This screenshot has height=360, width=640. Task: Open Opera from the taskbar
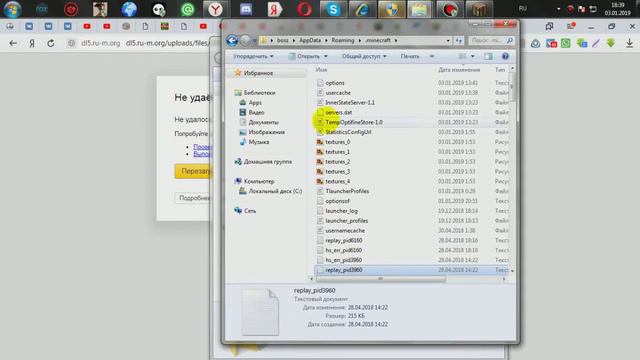304,9
